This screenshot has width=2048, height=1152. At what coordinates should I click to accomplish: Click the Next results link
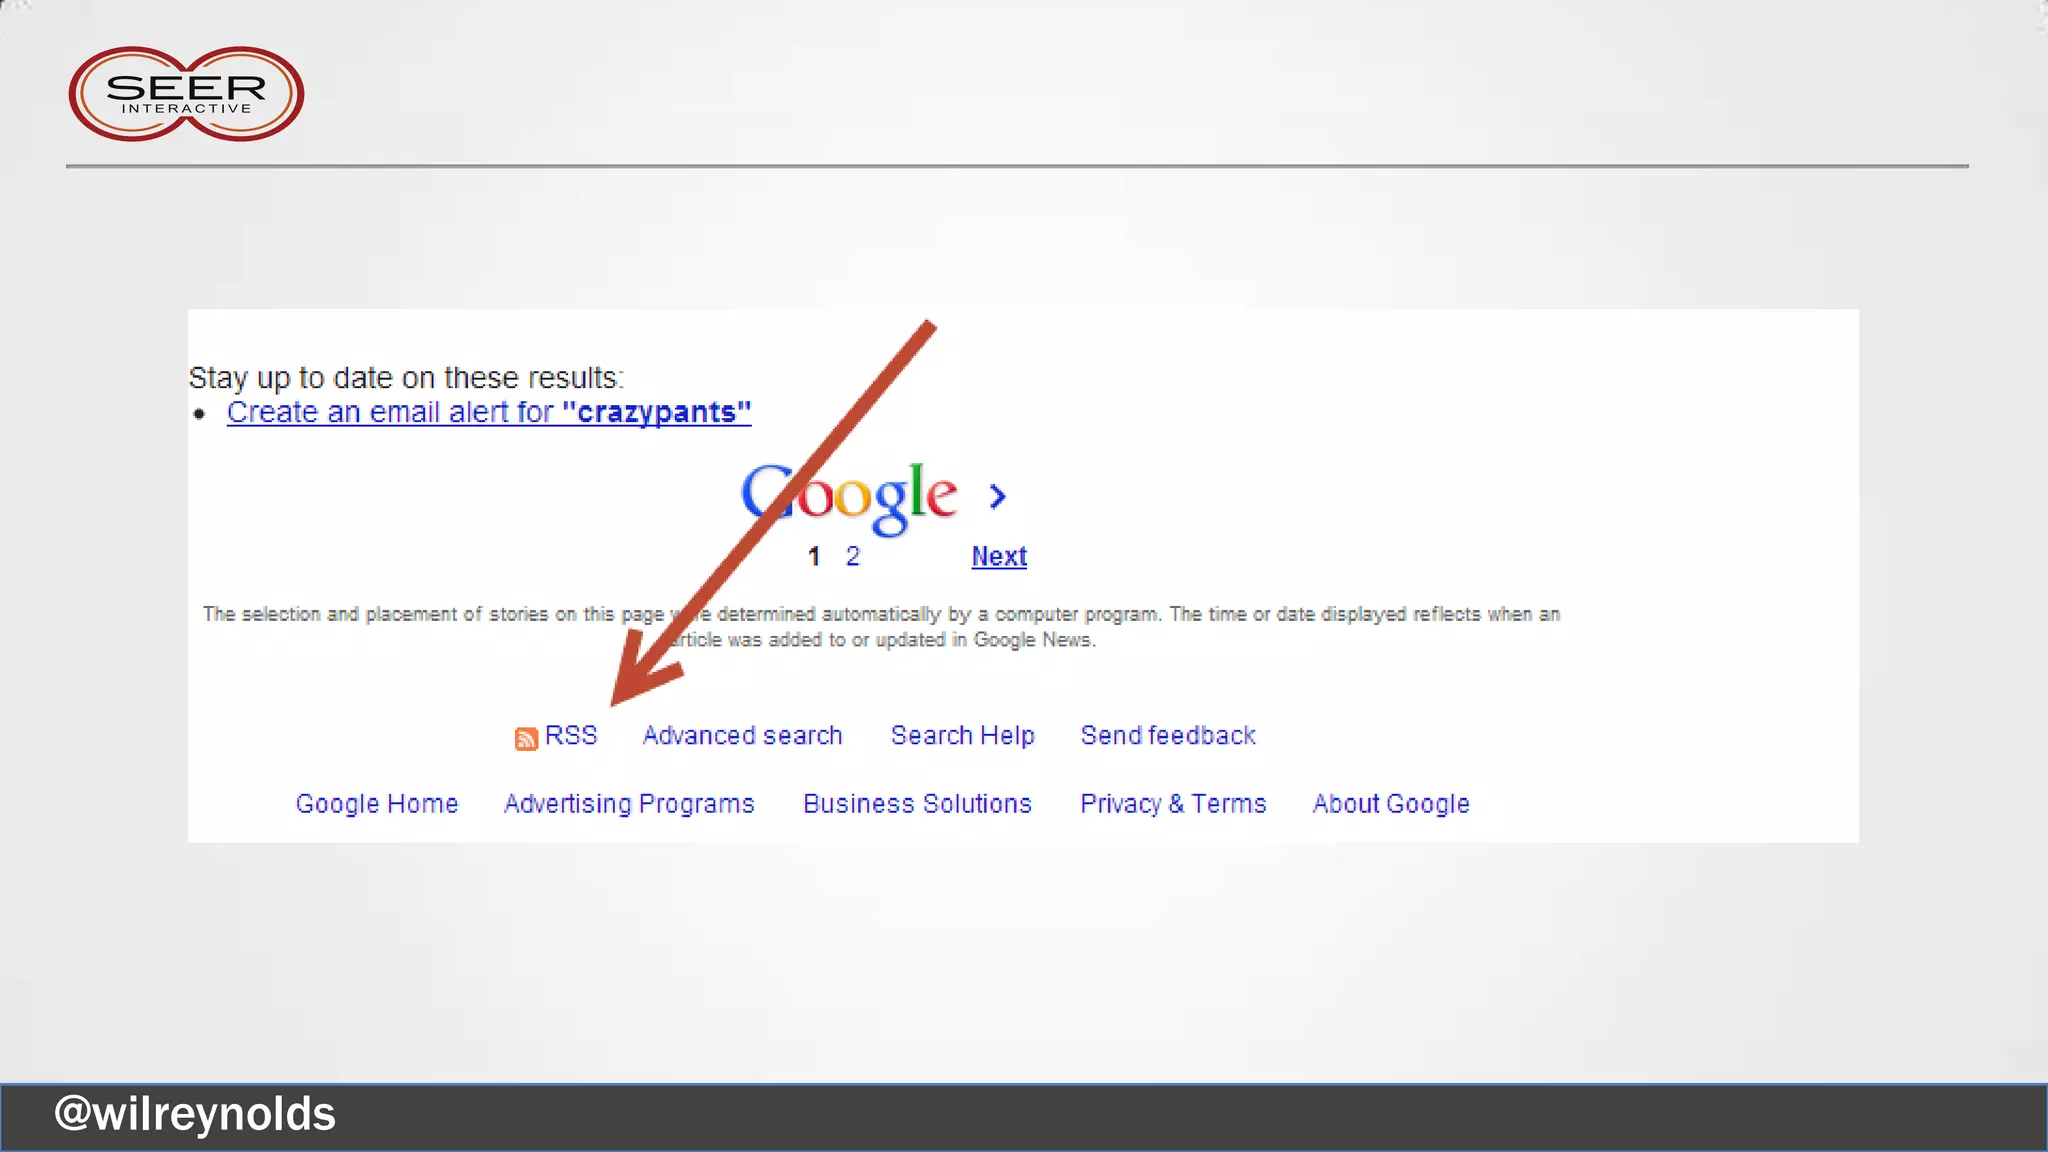coord(999,557)
